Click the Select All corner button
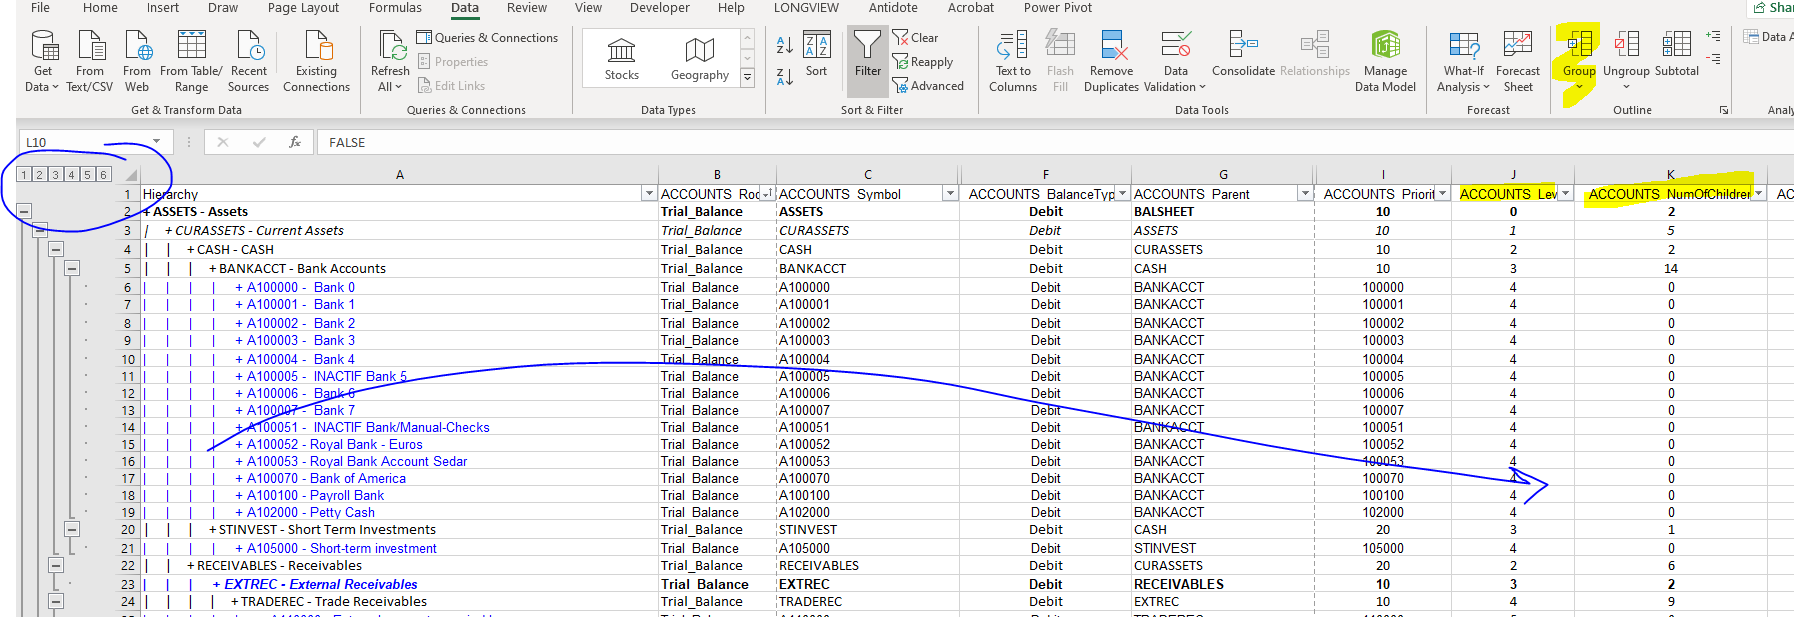 (x=131, y=175)
